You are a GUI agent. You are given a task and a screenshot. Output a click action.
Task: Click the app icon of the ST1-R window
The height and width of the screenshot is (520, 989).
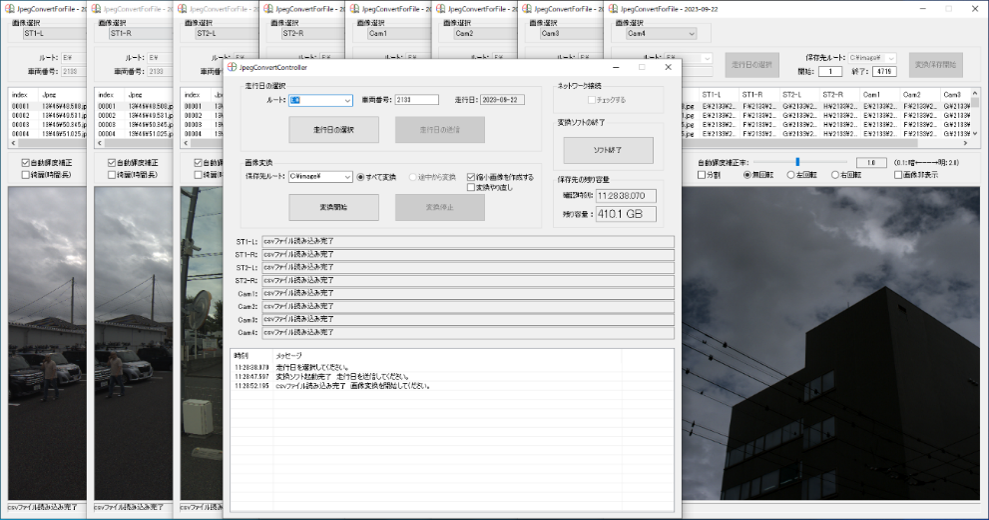point(97,9)
